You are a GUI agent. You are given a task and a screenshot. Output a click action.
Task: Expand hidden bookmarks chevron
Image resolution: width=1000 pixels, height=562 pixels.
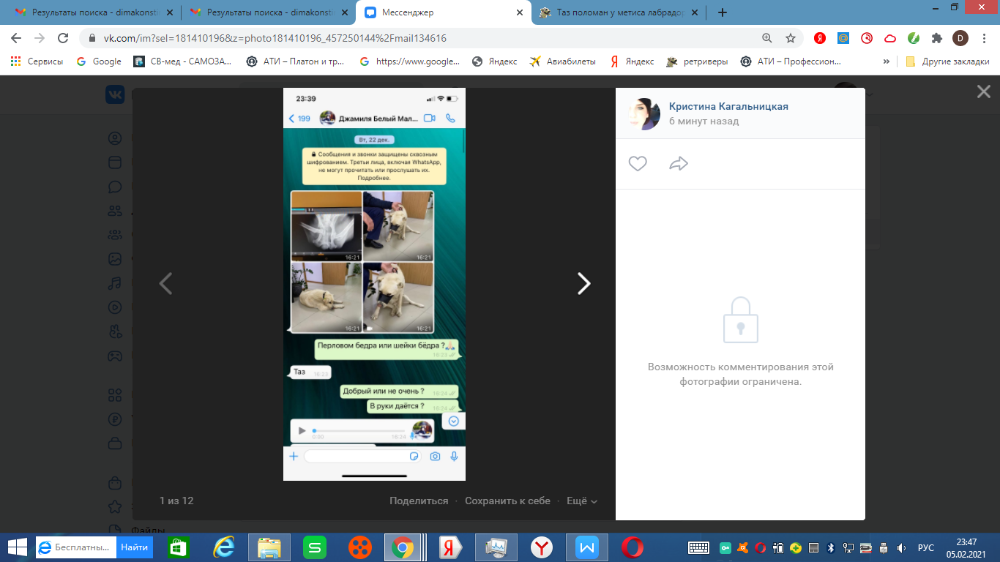tap(886, 61)
